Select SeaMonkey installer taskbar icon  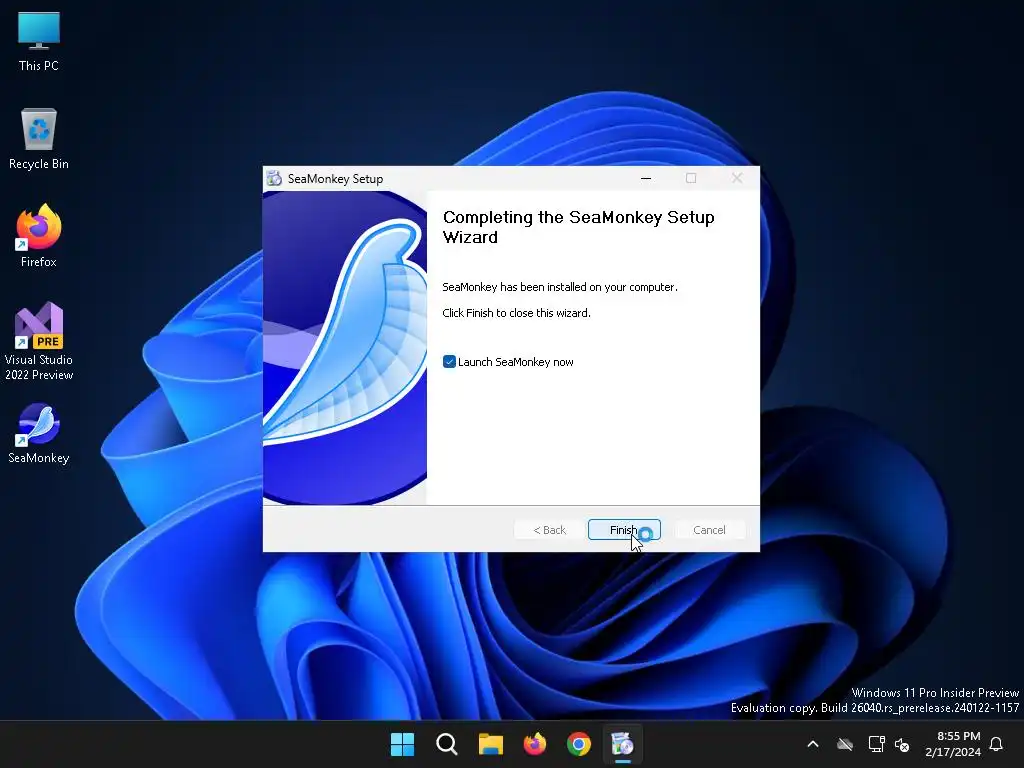pyautogui.click(x=622, y=744)
